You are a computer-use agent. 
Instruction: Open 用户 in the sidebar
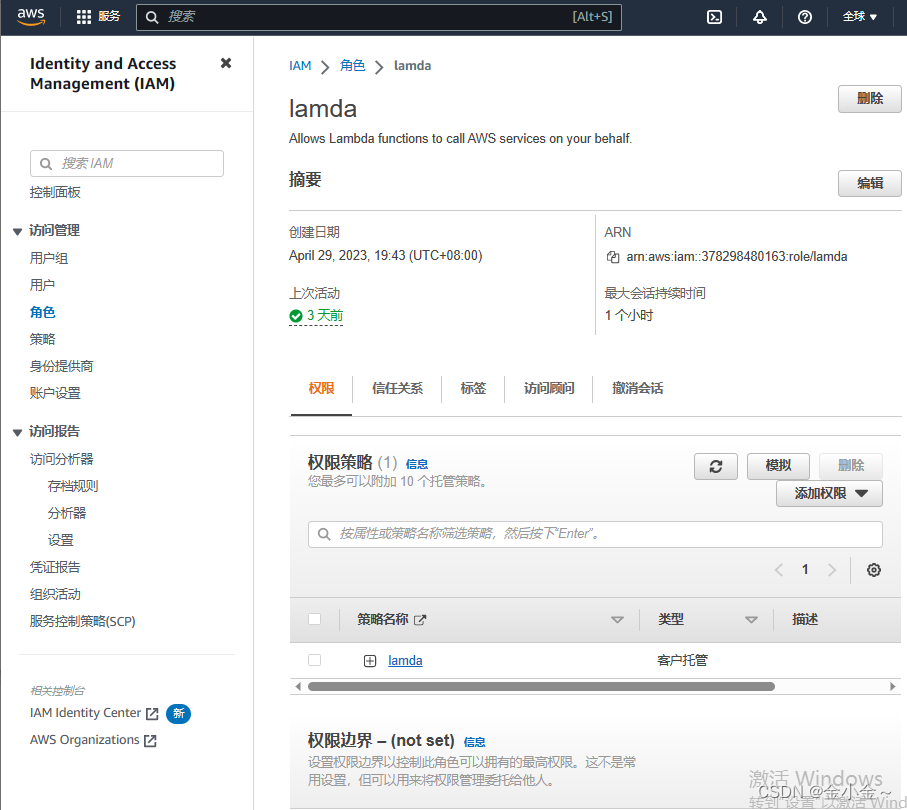pyautogui.click(x=42, y=285)
